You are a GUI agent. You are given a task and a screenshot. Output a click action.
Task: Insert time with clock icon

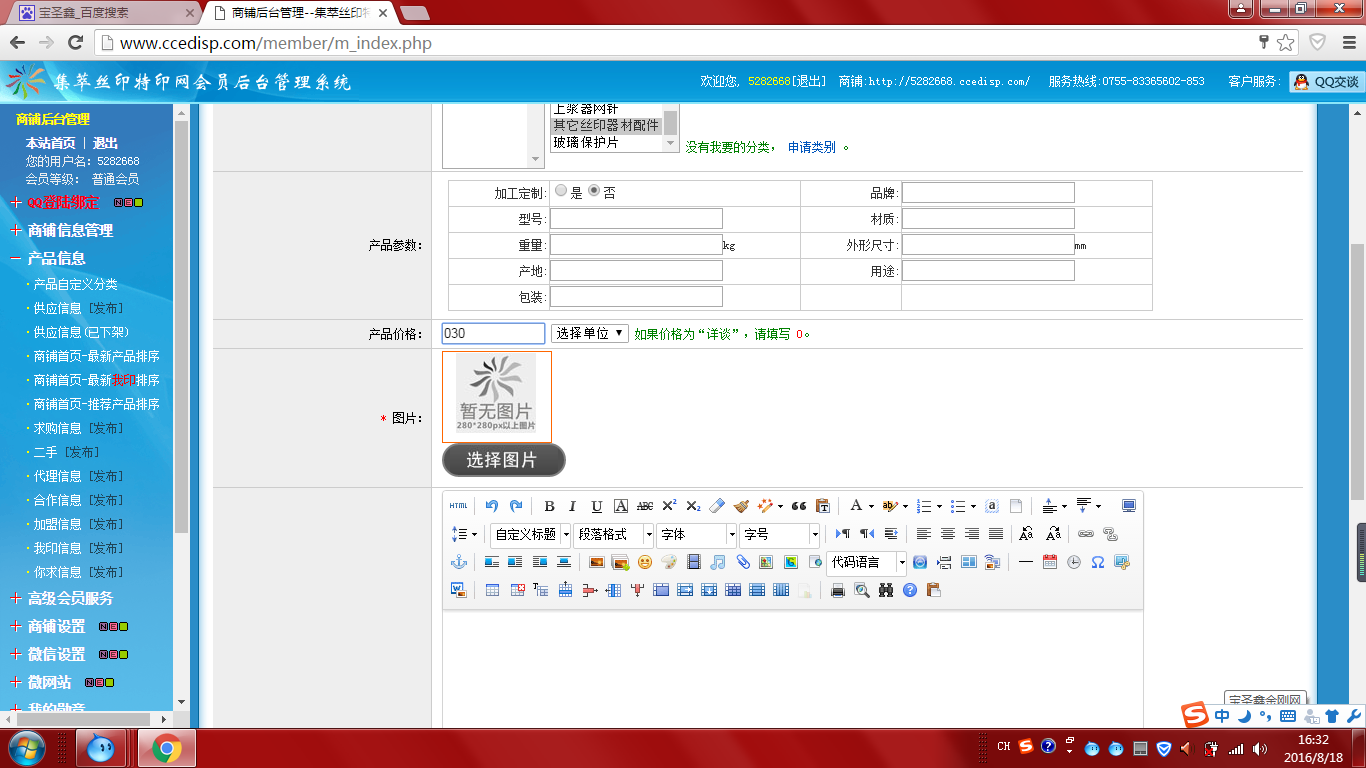[1073, 562]
